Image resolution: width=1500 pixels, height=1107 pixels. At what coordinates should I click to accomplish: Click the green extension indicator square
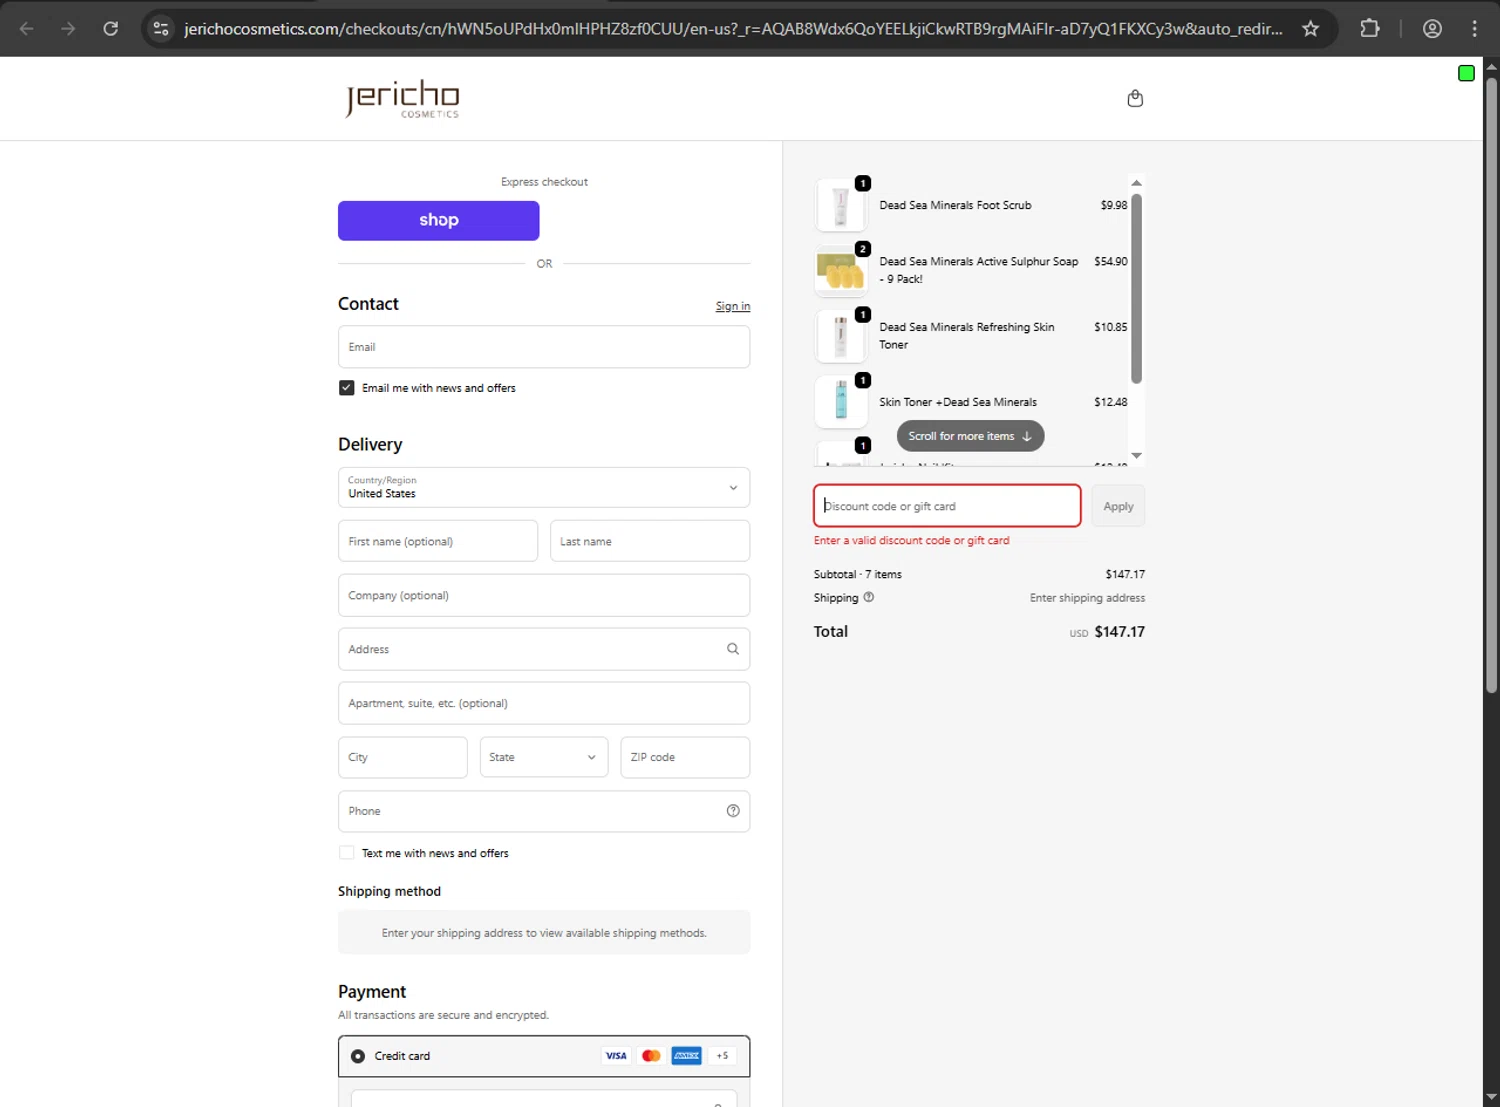[x=1466, y=73]
